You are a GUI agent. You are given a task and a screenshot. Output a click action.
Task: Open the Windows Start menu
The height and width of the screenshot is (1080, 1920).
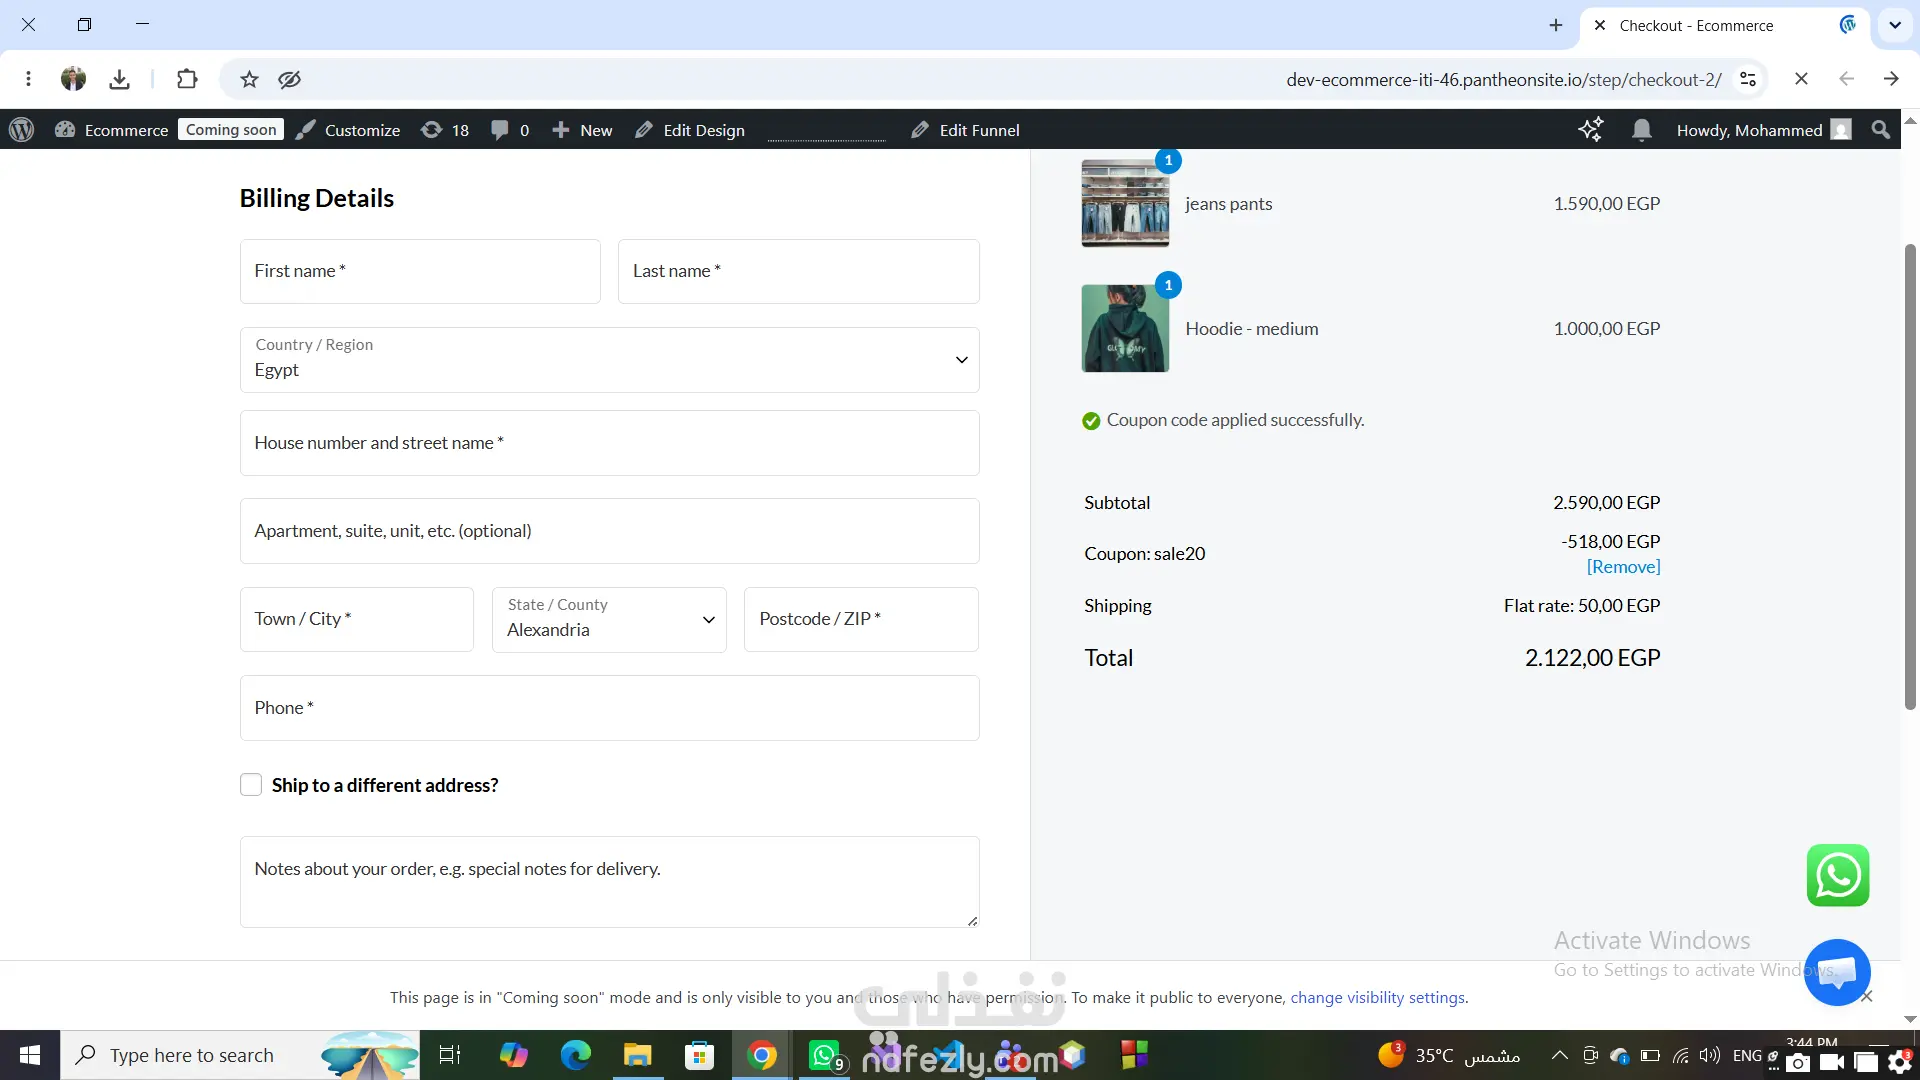click(x=30, y=1055)
